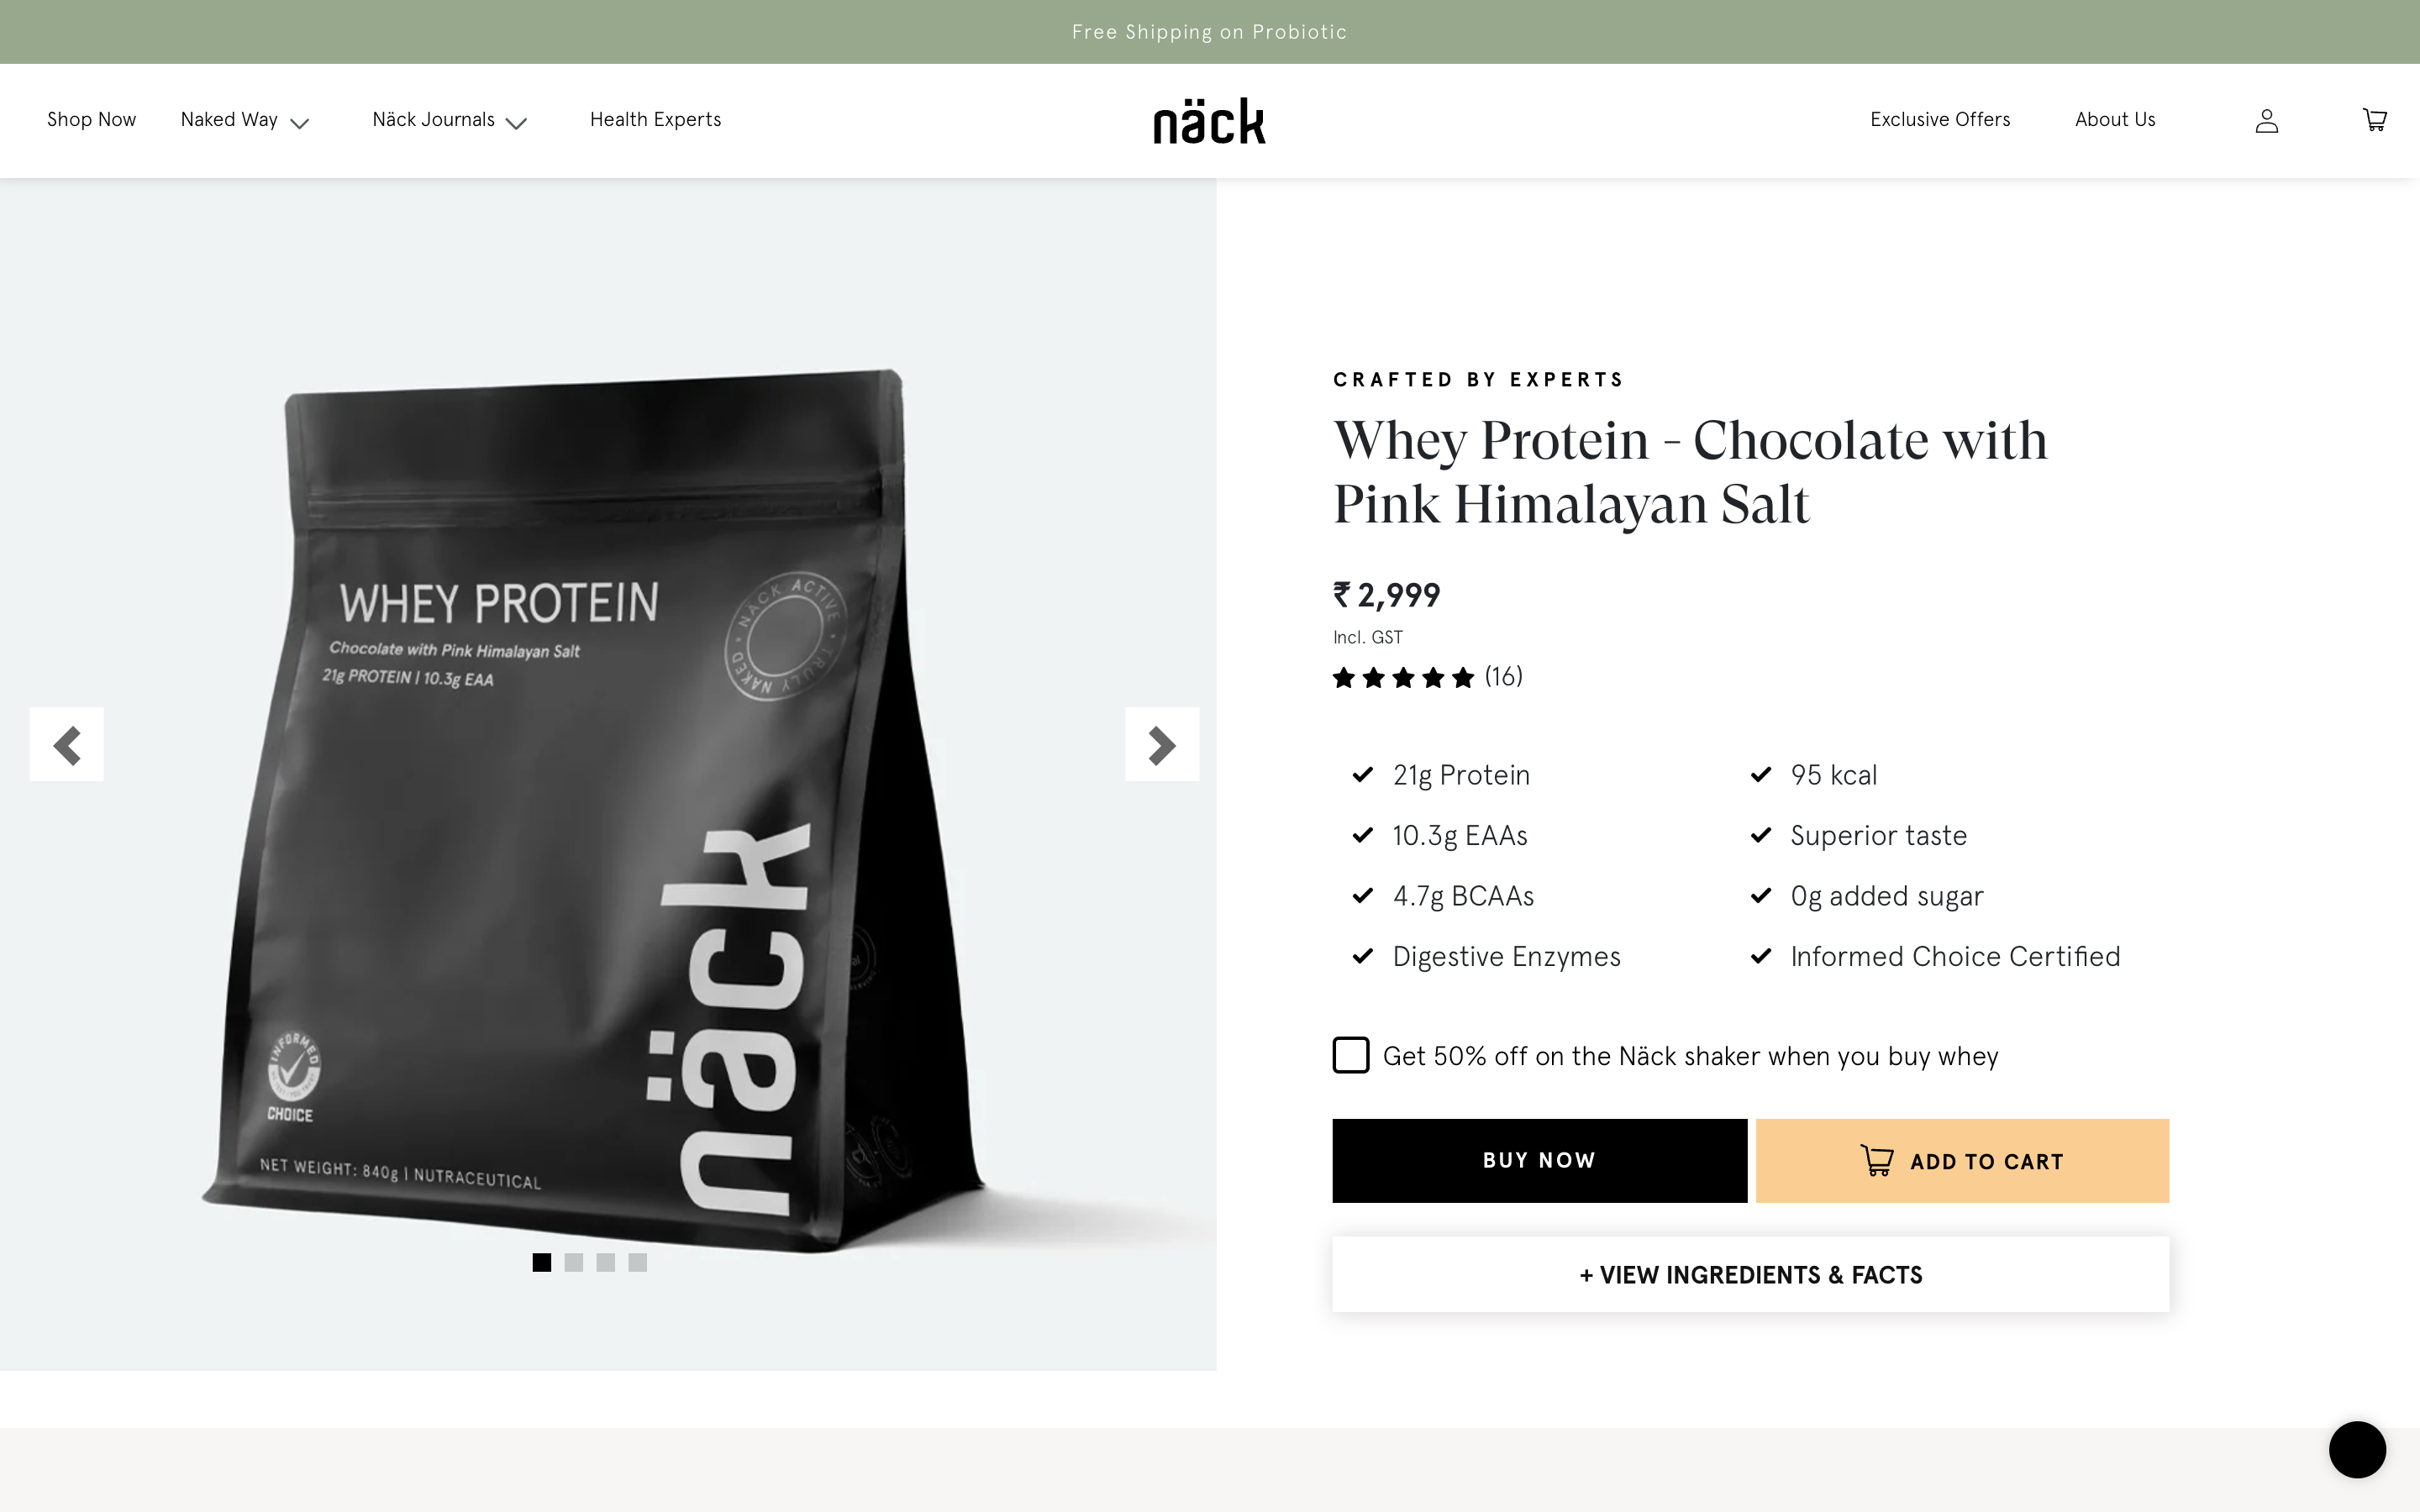
Task: Click the näck logo in header
Action: pos(1209,121)
